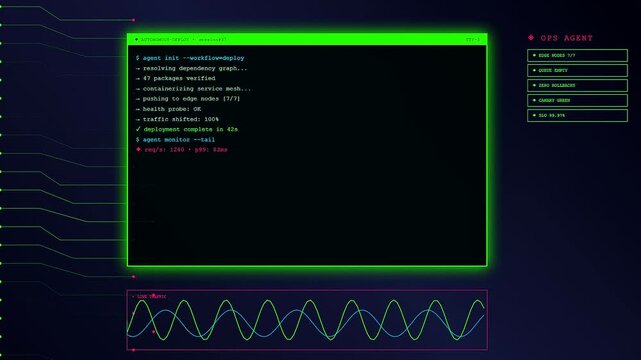Click the 'containerizing service mesh...' line
The height and width of the screenshot is (360, 641).
pos(193,89)
